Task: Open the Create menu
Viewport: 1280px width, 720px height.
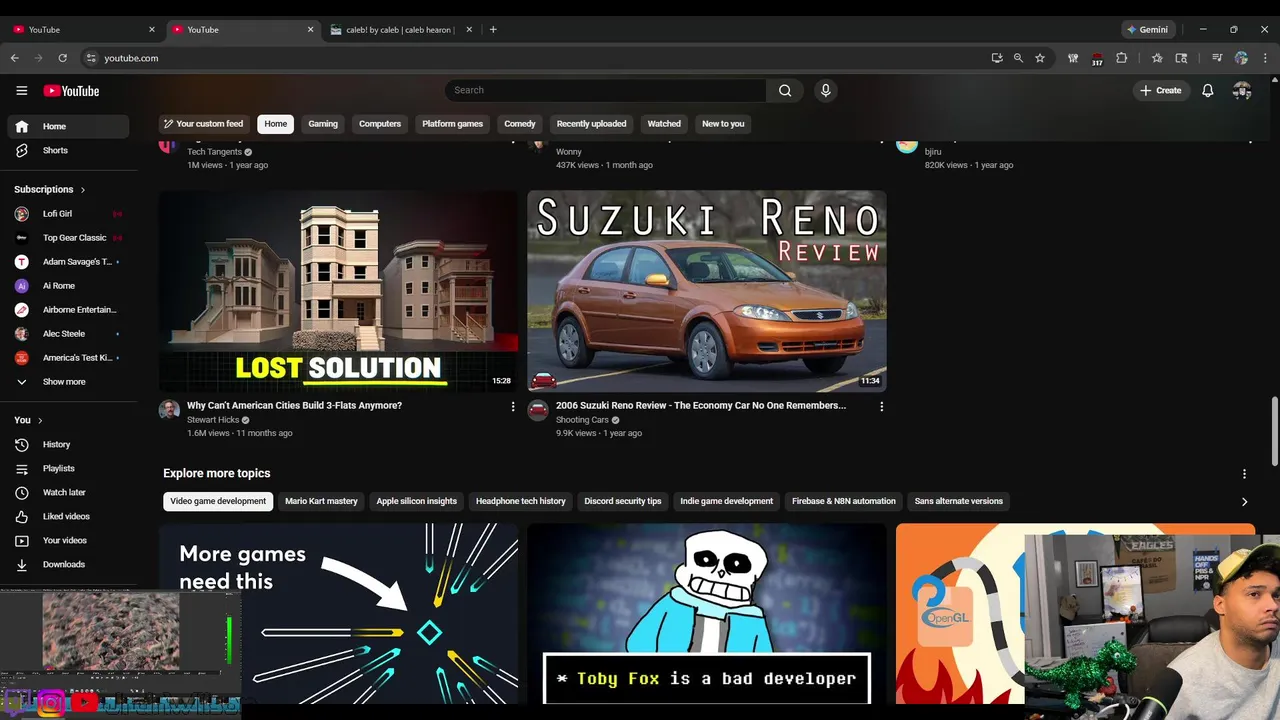Action: coord(1160,90)
